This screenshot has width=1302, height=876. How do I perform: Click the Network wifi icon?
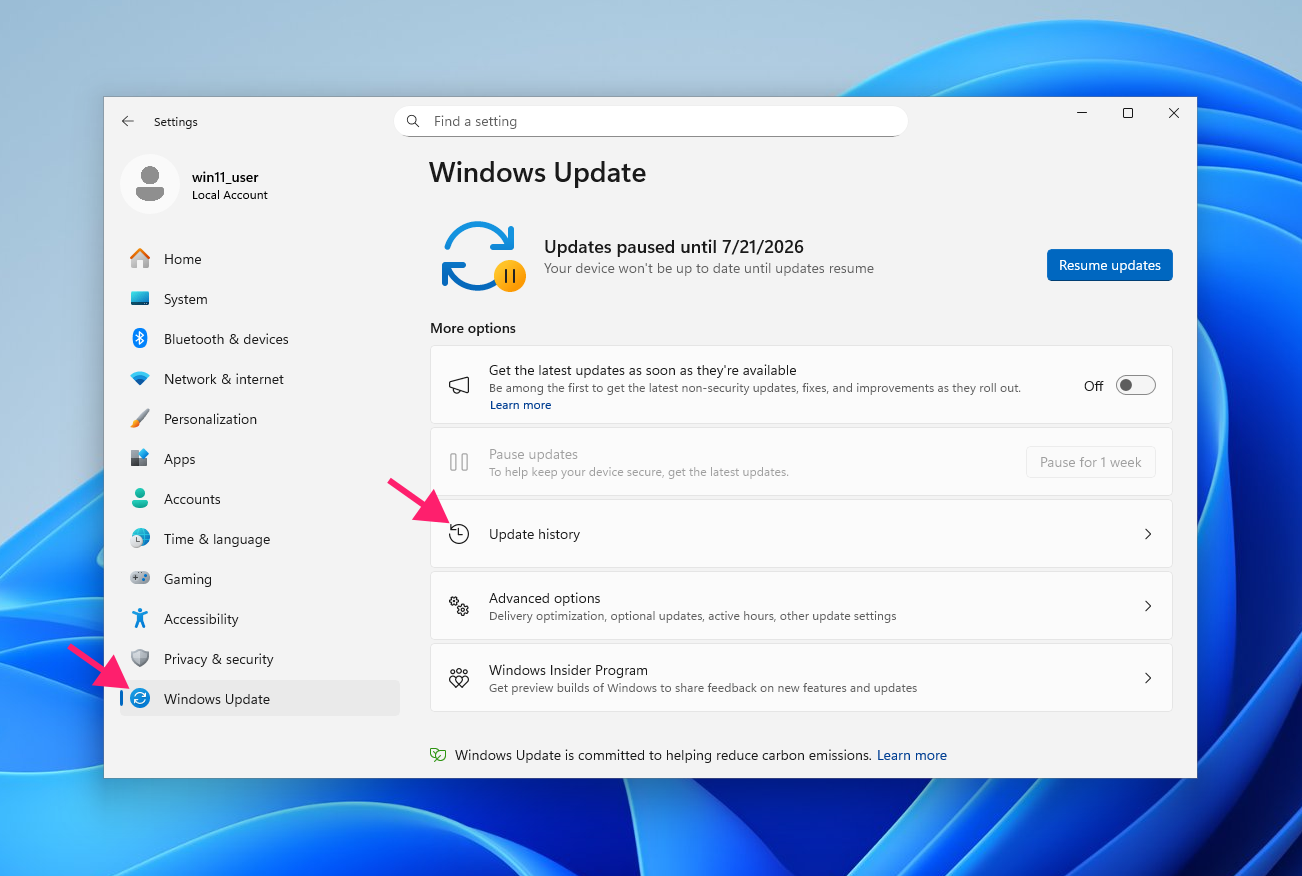[x=140, y=379]
